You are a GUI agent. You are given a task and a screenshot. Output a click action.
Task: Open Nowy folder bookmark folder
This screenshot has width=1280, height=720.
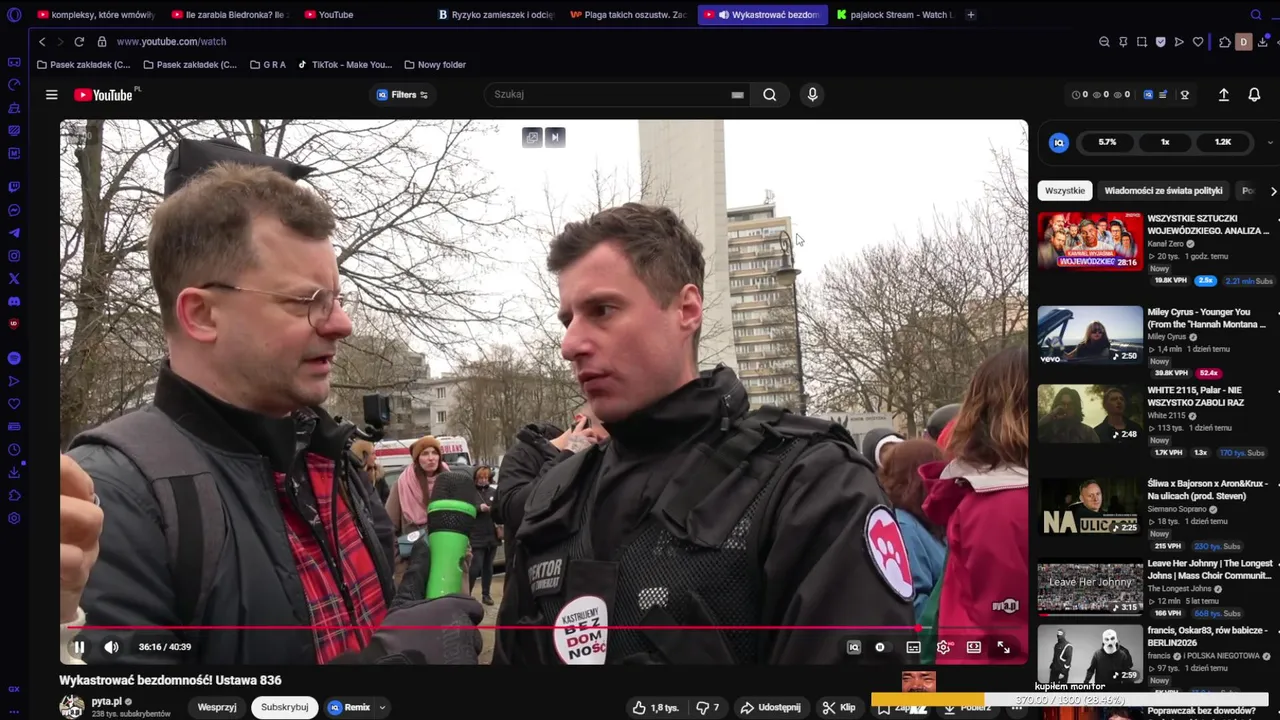pos(435,65)
